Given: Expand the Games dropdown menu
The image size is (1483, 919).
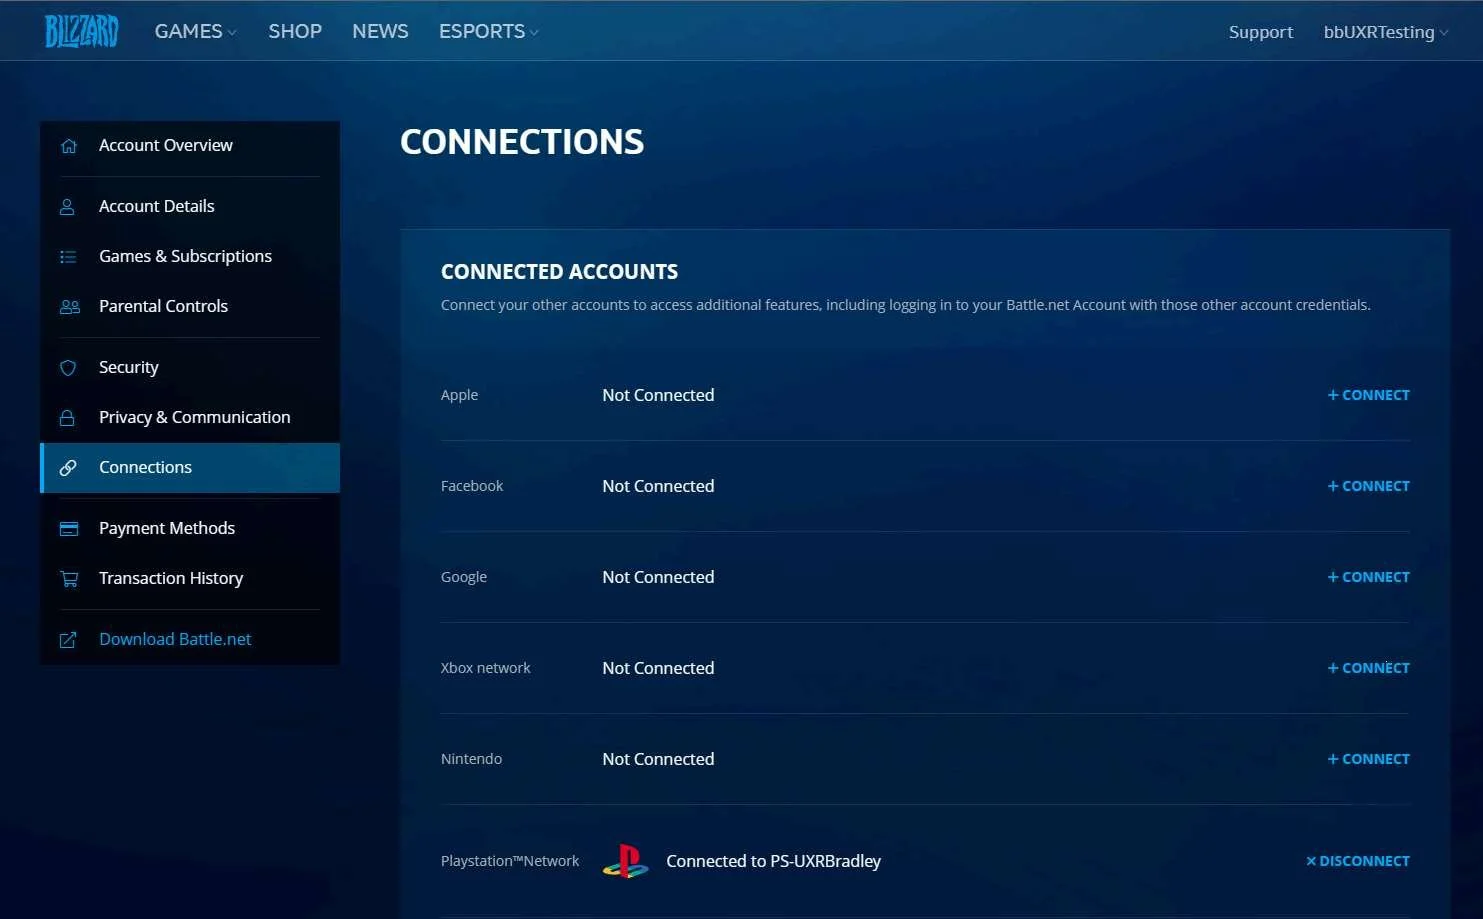Looking at the screenshot, I should coord(196,31).
